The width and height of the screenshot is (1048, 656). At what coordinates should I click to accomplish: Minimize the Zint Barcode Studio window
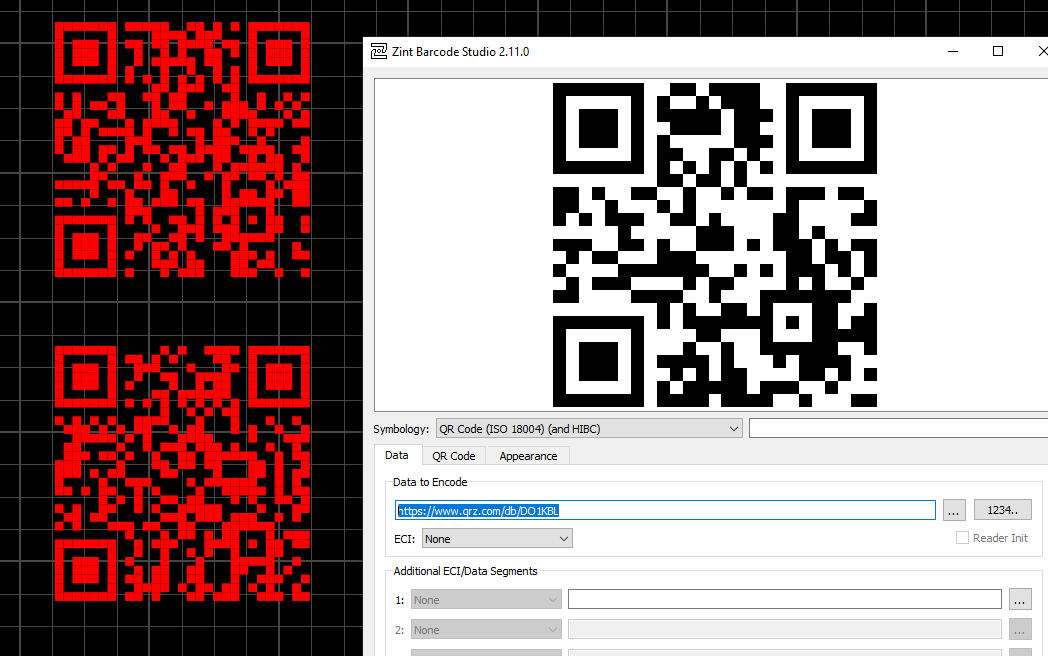(x=953, y=51)
